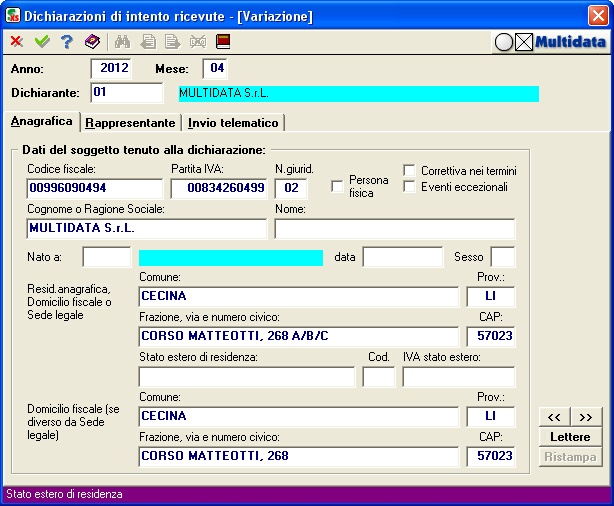Go to next record with >> button
Image resolution: width=614 pixels, height=506 pixels.
(x=586, y=417)
